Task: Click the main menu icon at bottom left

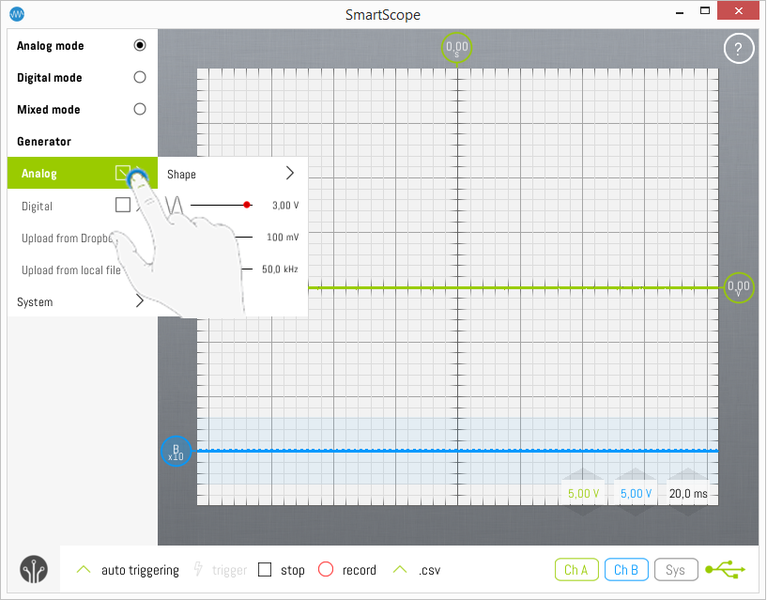Action: tap(33, 569)
